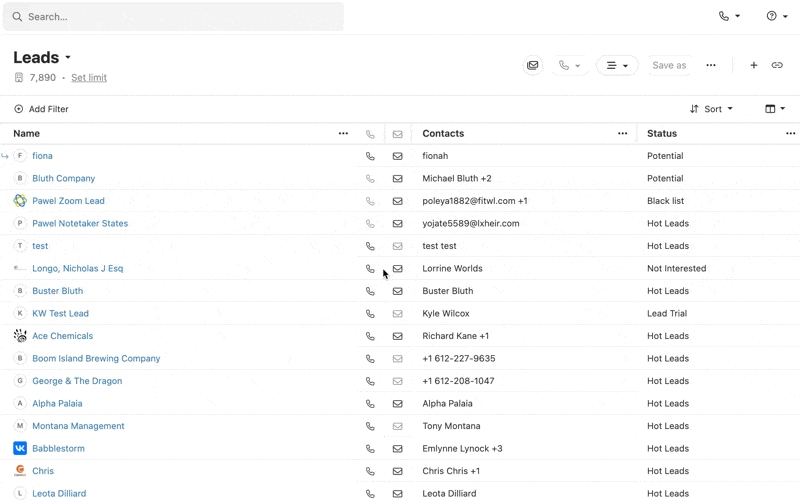Image resolution: width=800 pixels, height=502 pixels.
Task: Click the Set limit link
Action: pyautogui.click(x=89, y=78)
